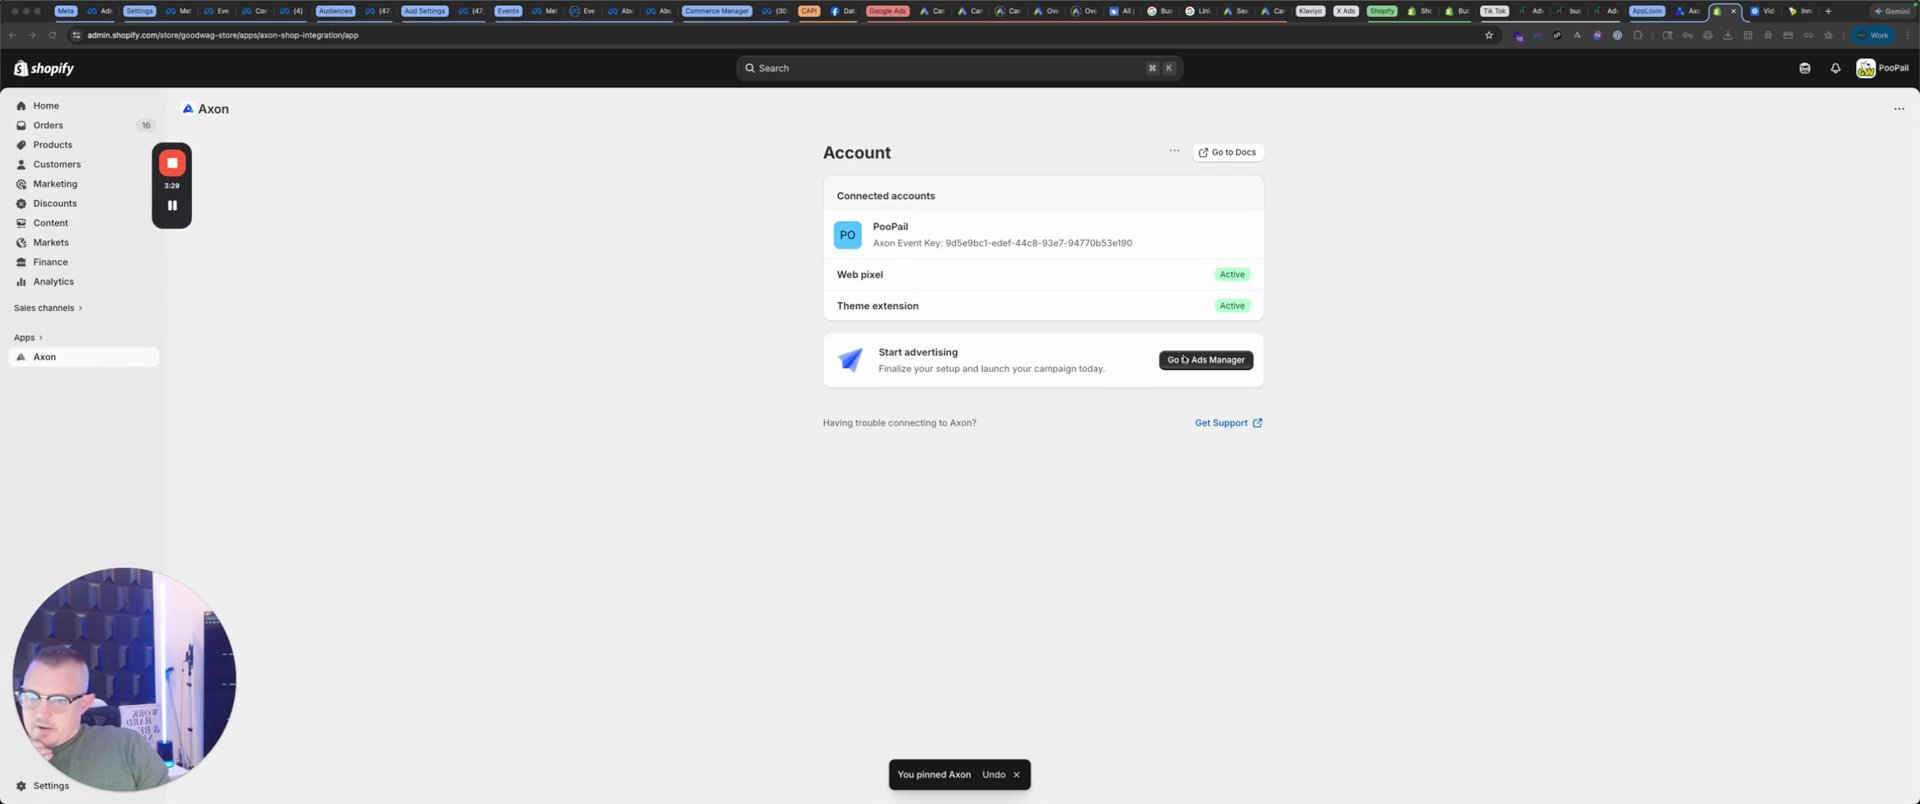Click the Axon app title icon
The height and width of the screenshot is (804, 1920).
coord(188,109)
